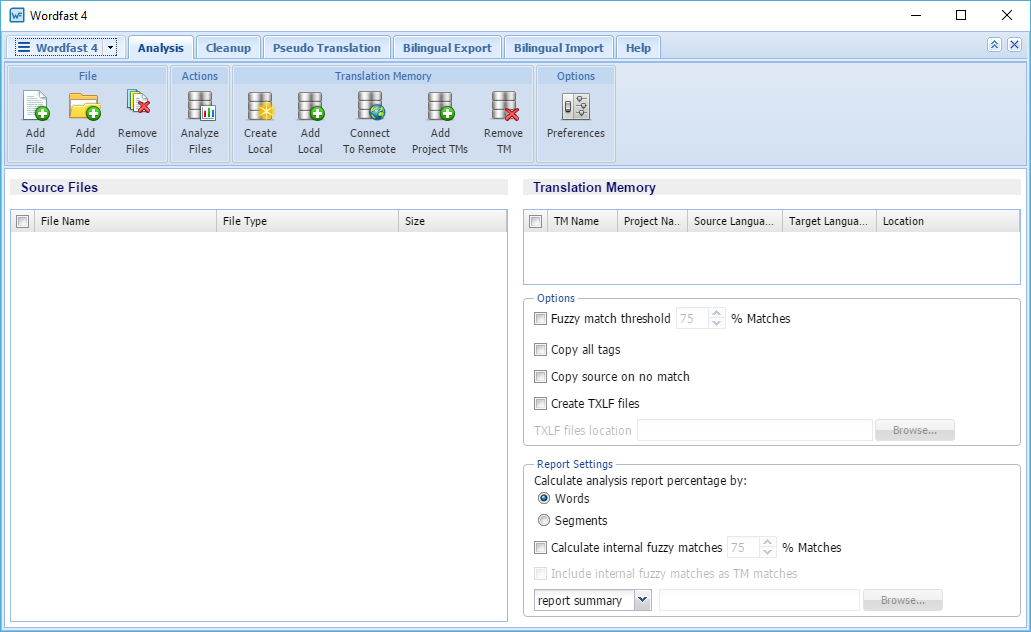Enable Copy source on no match
The image size is (1031, 632).
point(540,377)
